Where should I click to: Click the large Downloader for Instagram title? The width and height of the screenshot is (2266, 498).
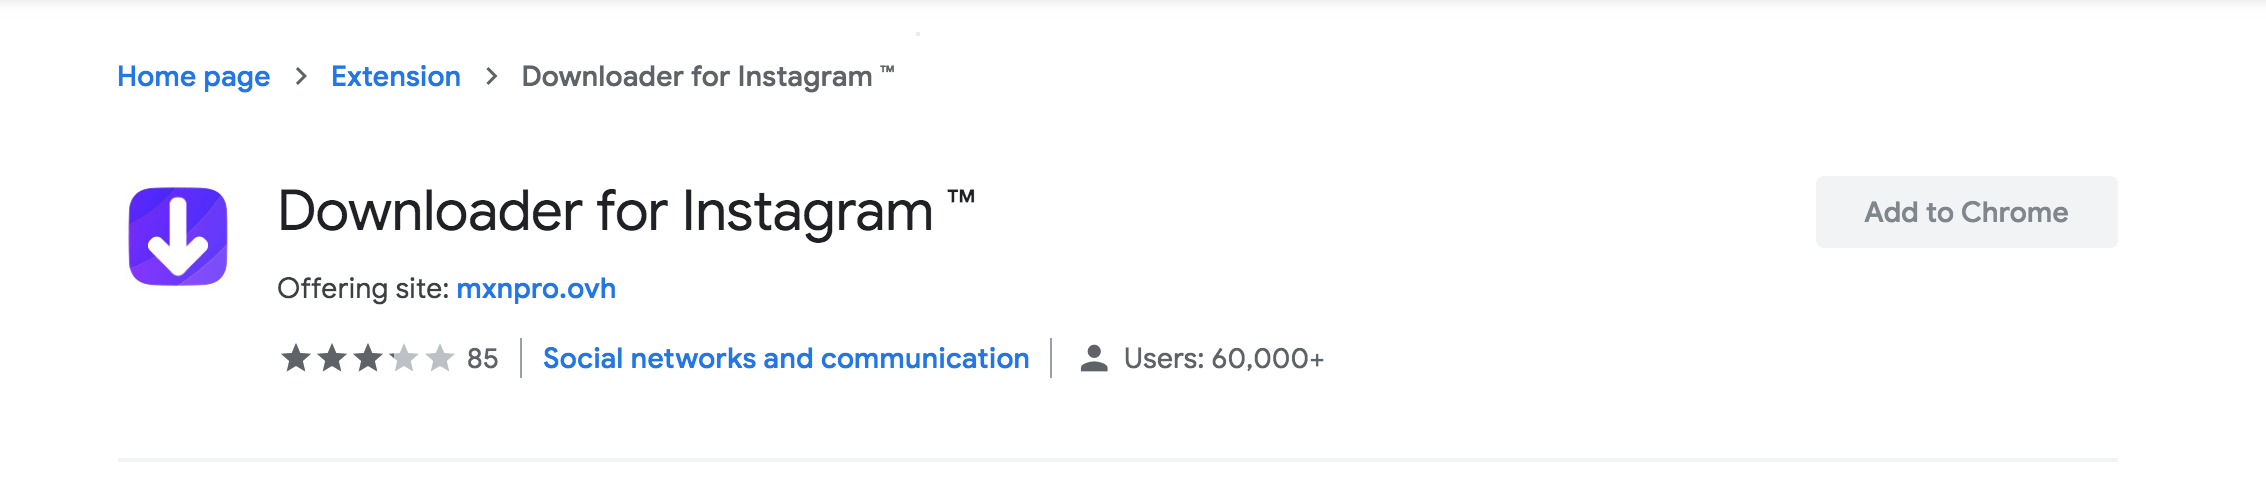click(626, 212)
